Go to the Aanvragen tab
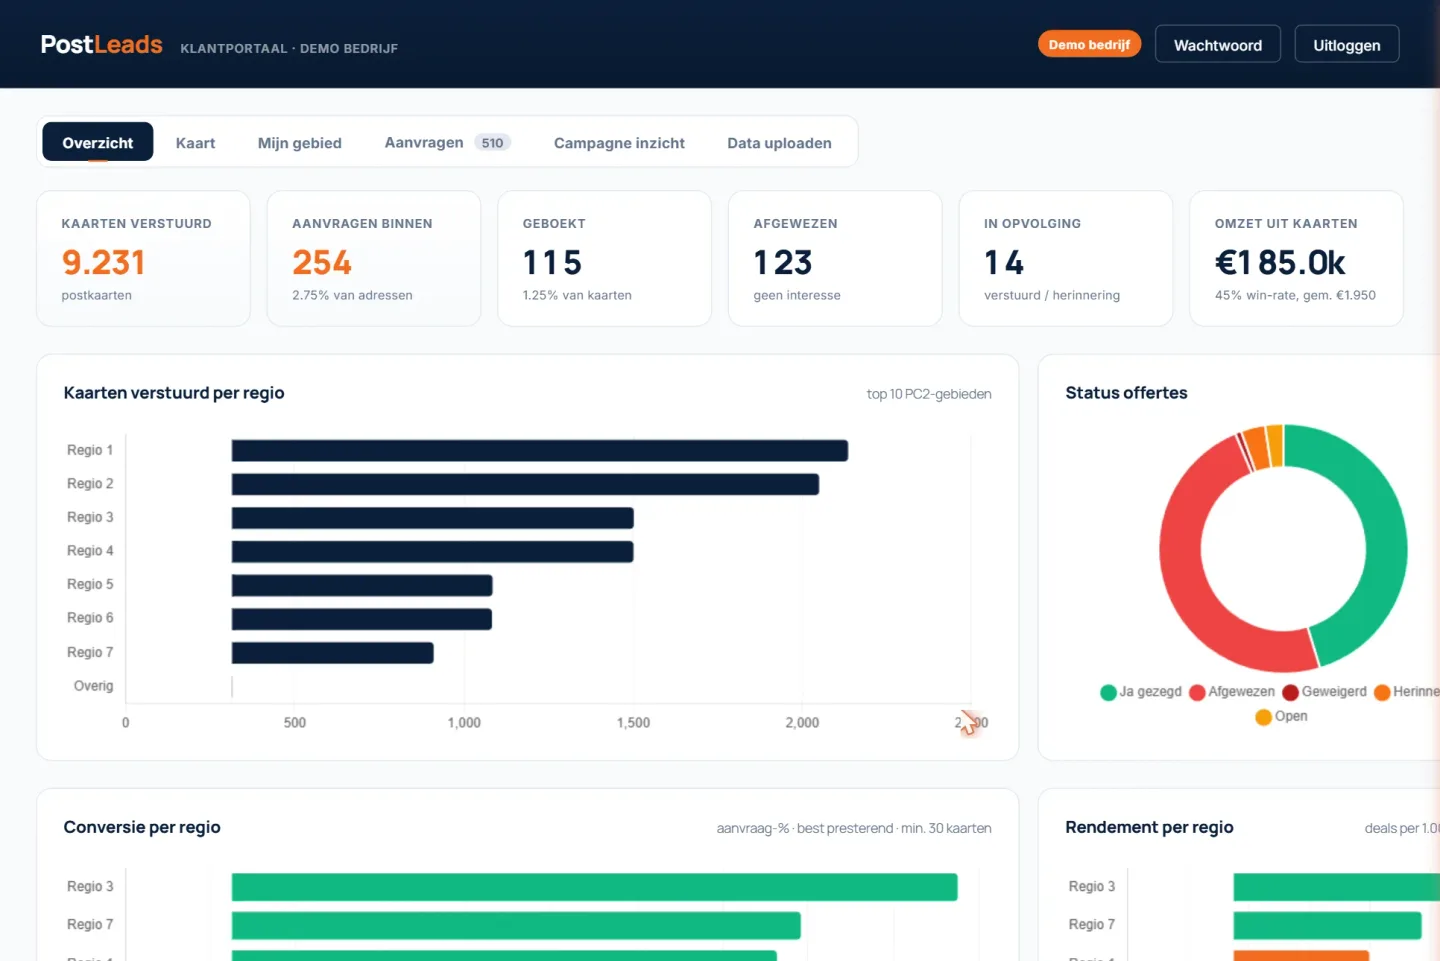This screenshot has height=961, width=1440. (x=447, y=143)
